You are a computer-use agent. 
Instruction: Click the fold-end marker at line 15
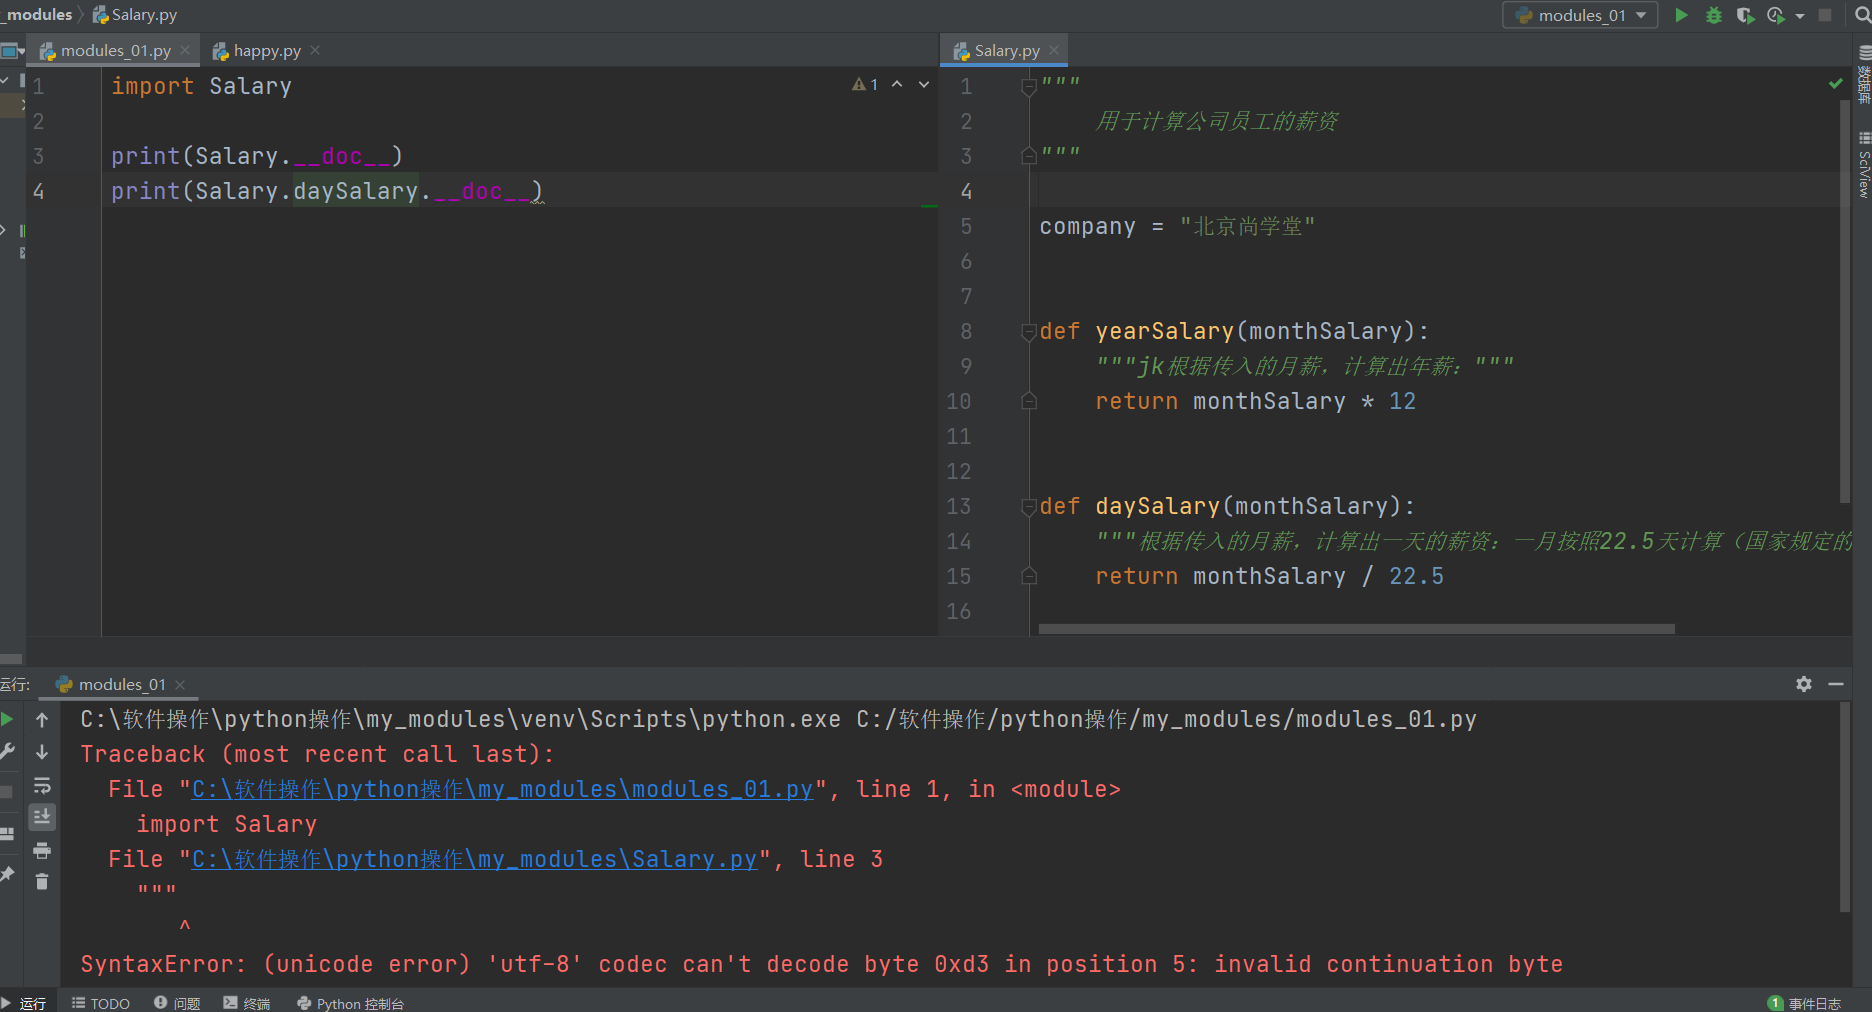[x=1028, y=577]
